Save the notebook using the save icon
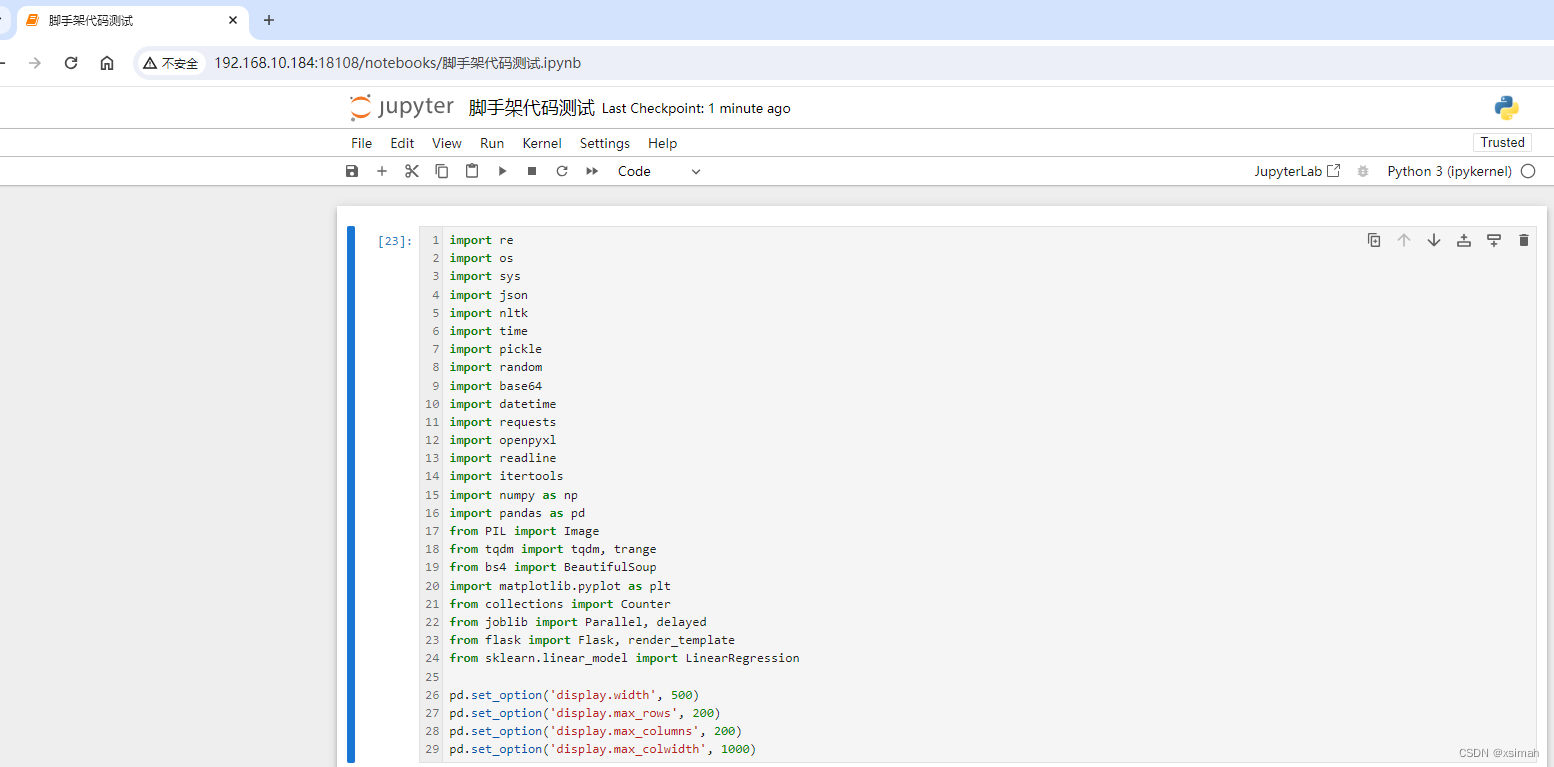 [x=352, y=171]
